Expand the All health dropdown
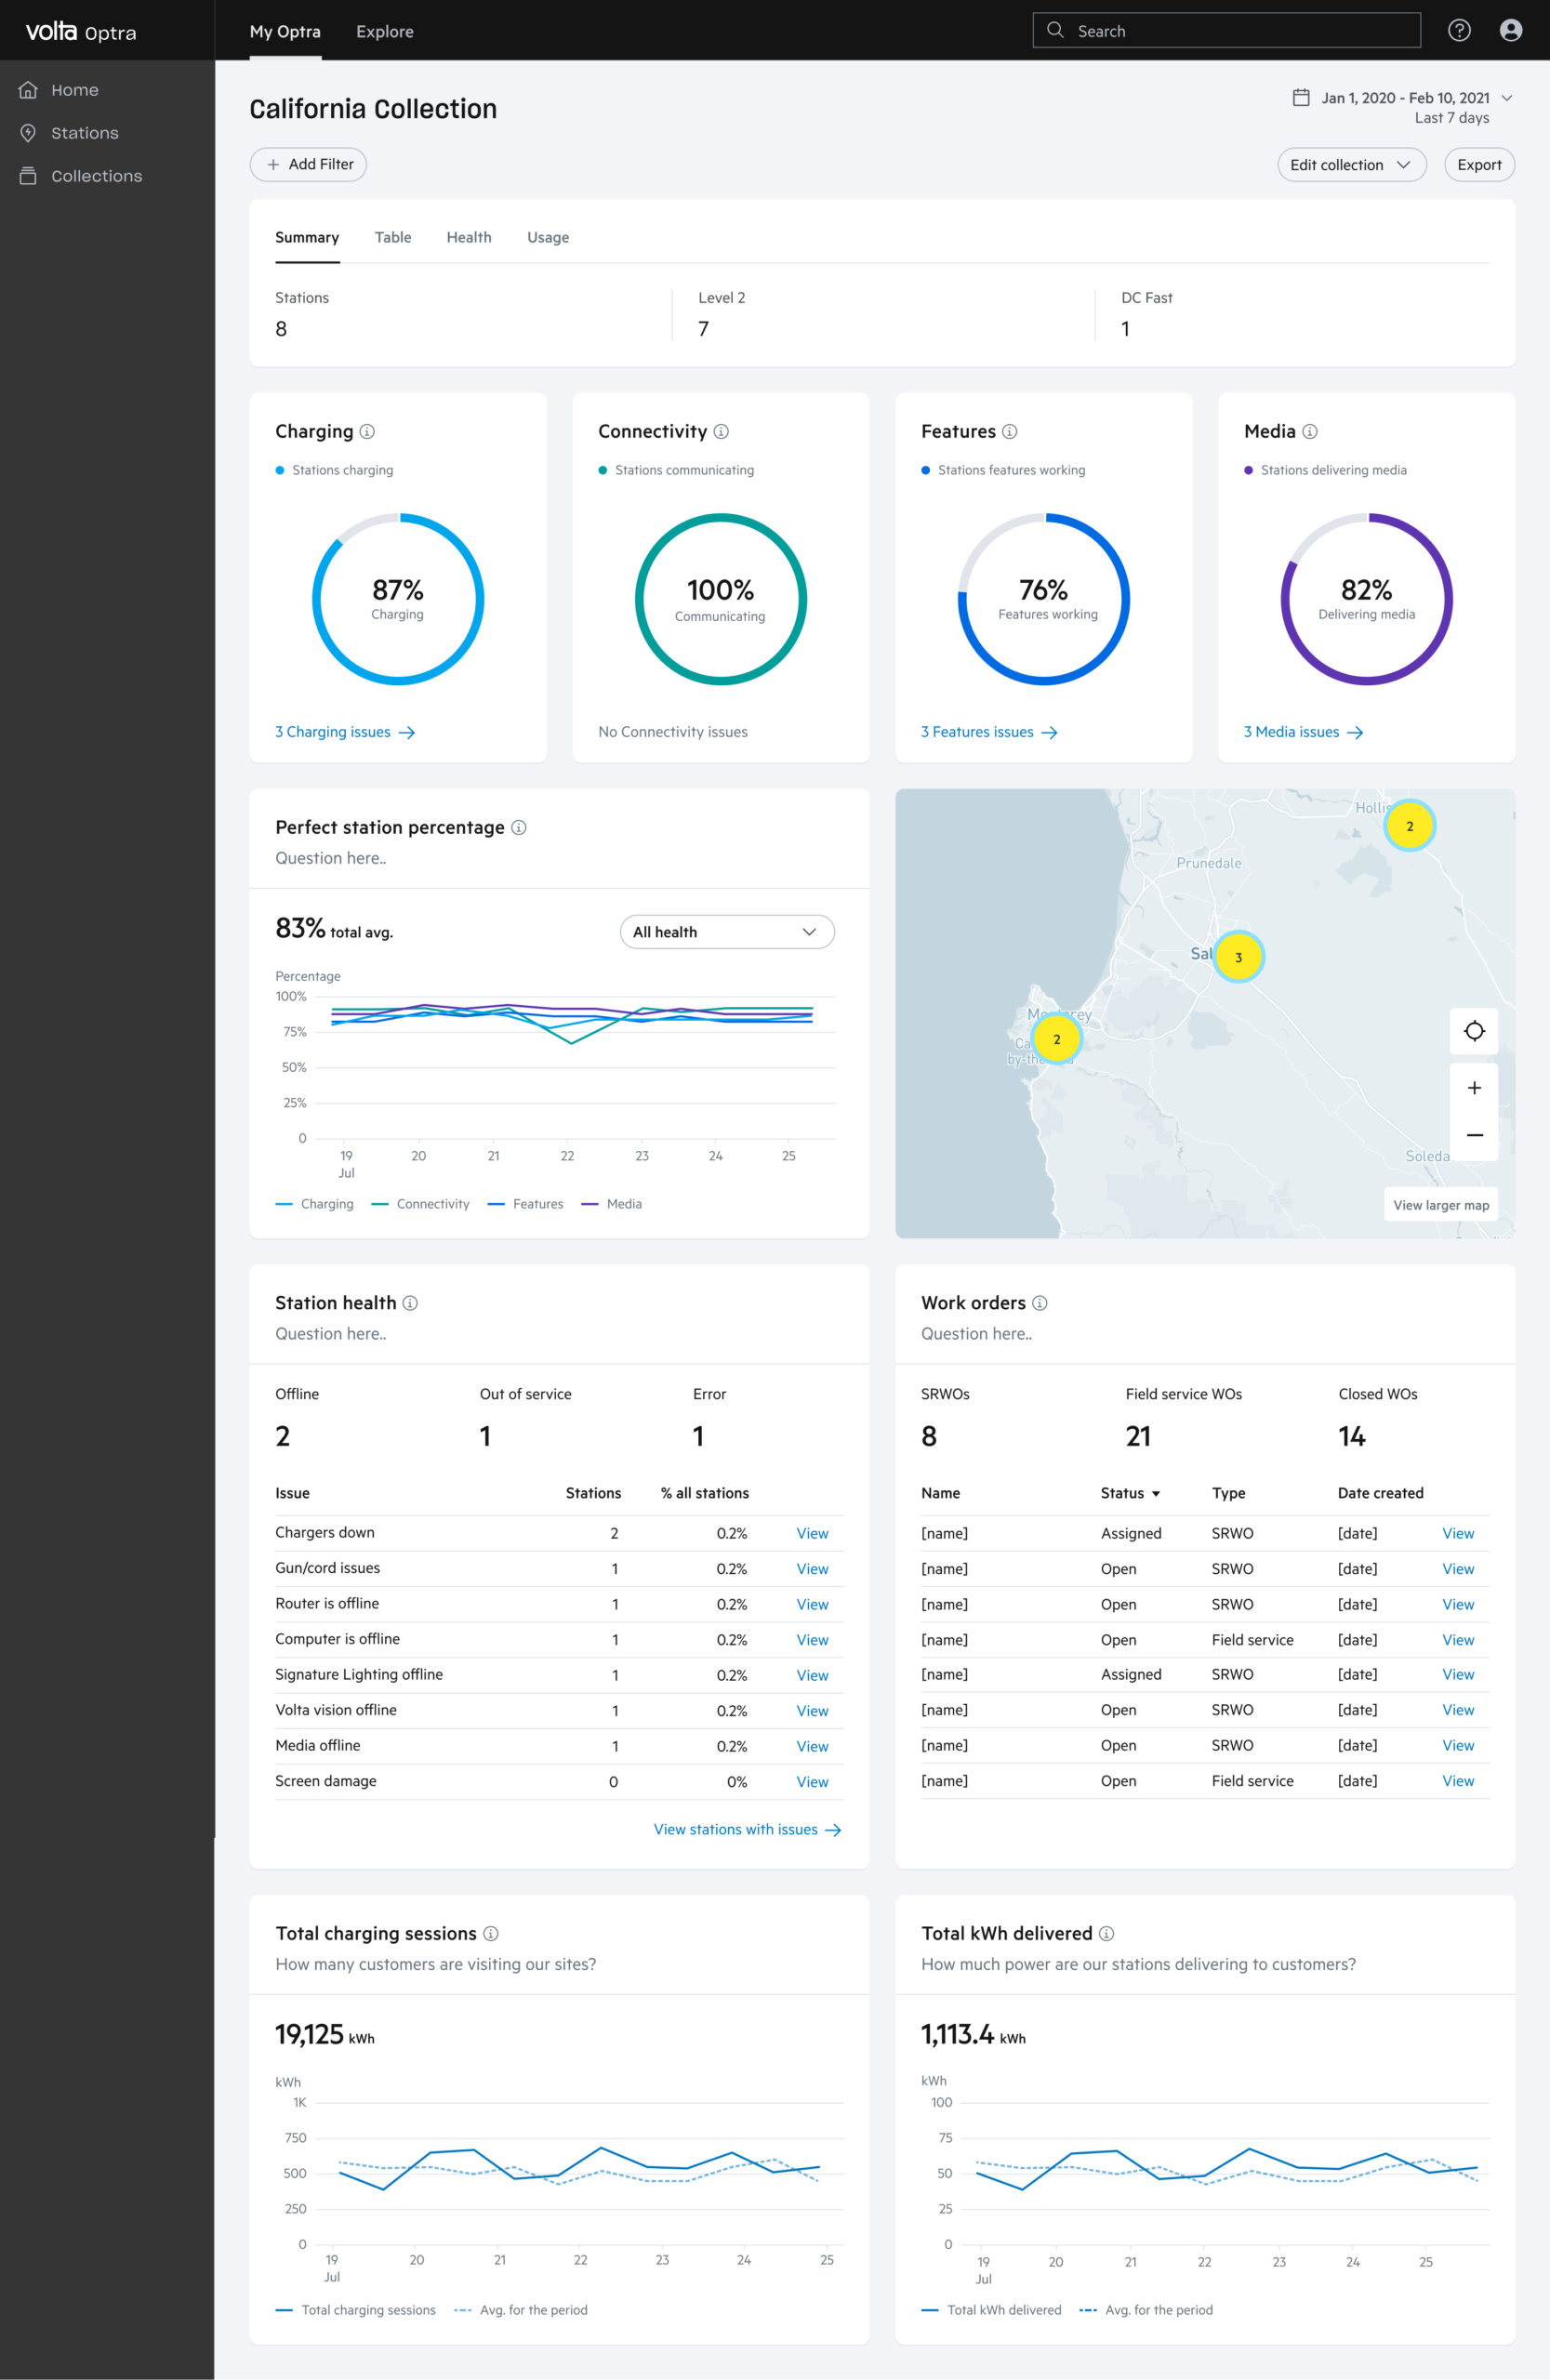The height and width of the screenshot is (2380, 1550). [727, 932]
